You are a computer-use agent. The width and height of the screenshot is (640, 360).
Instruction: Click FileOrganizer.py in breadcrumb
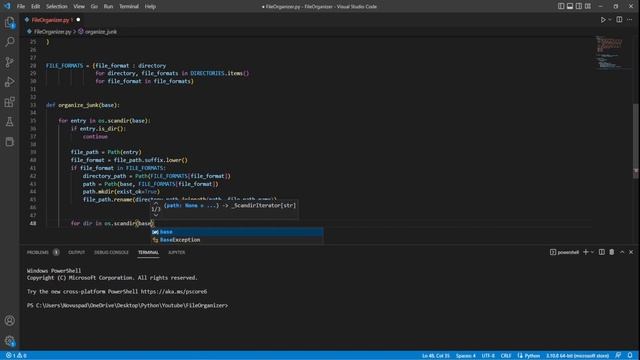coord(52,31)
